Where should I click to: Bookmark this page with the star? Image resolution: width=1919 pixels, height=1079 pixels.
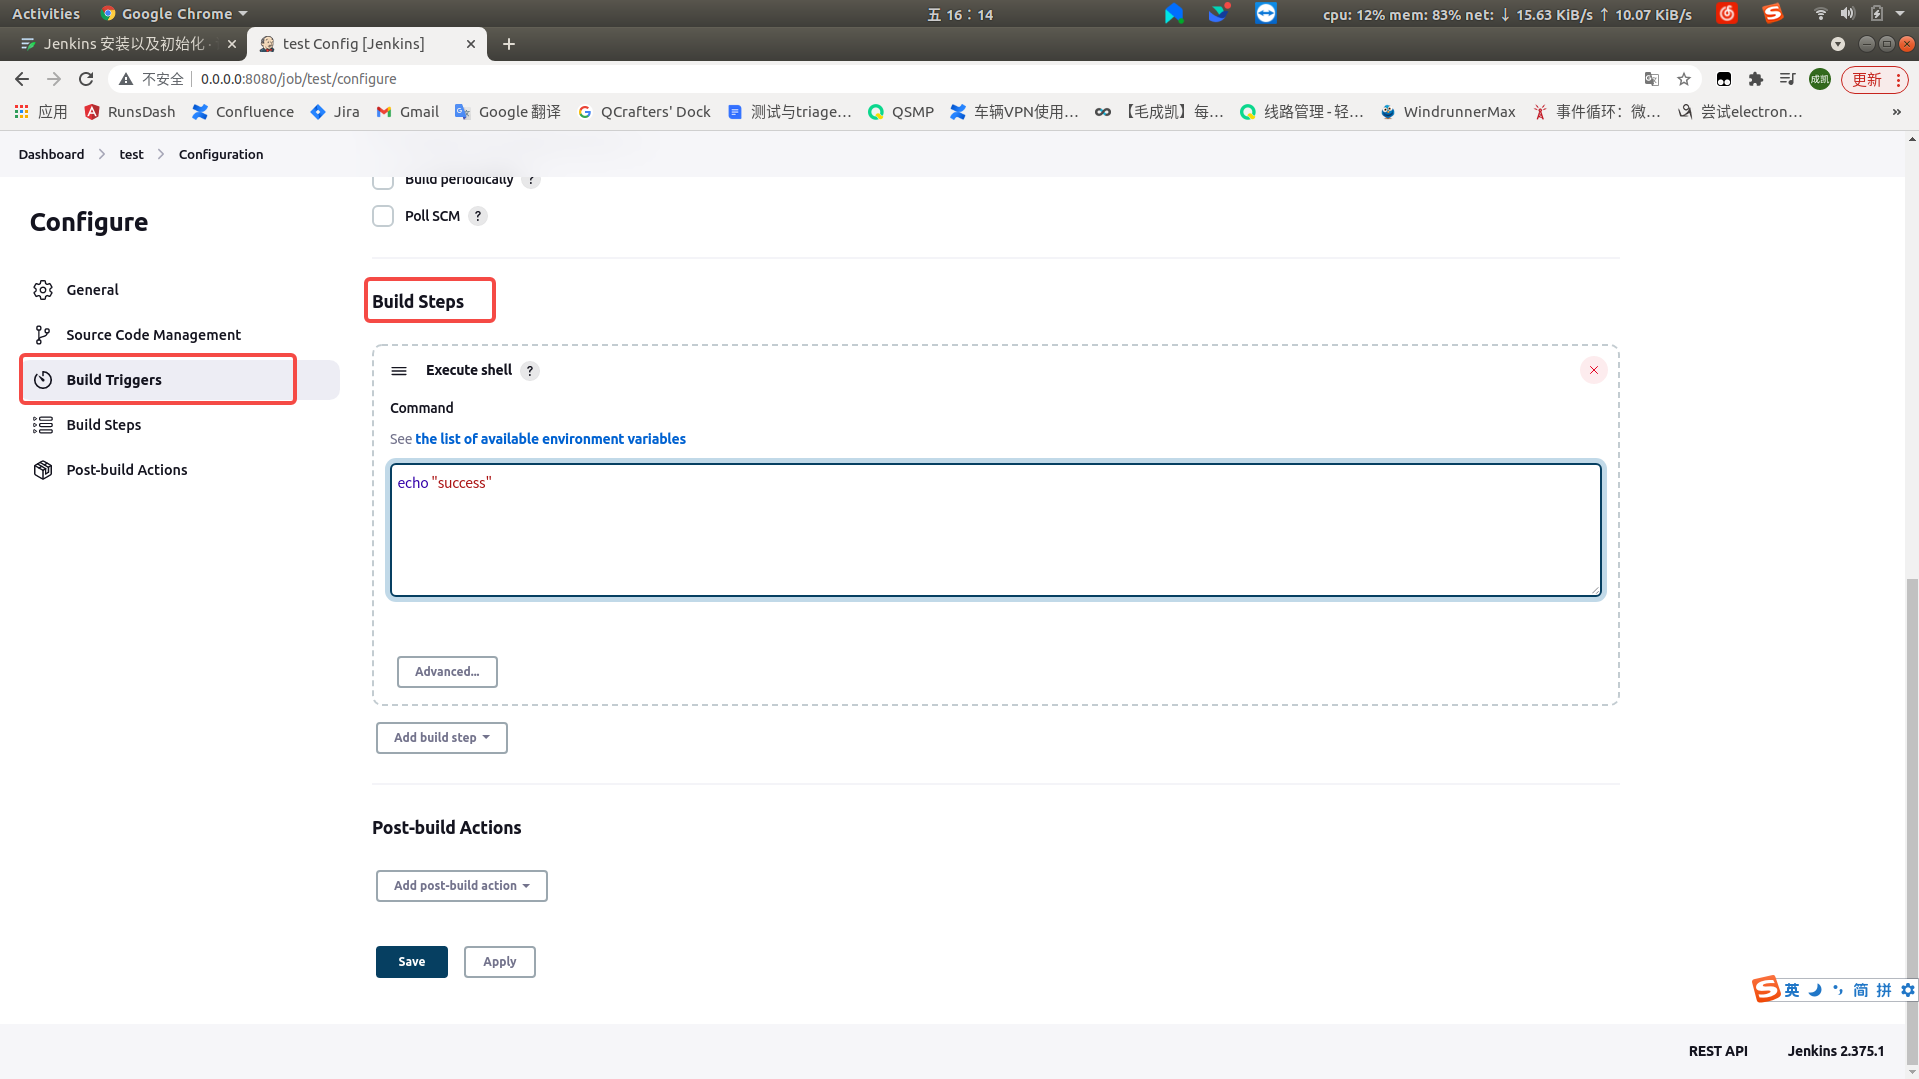1684,79
